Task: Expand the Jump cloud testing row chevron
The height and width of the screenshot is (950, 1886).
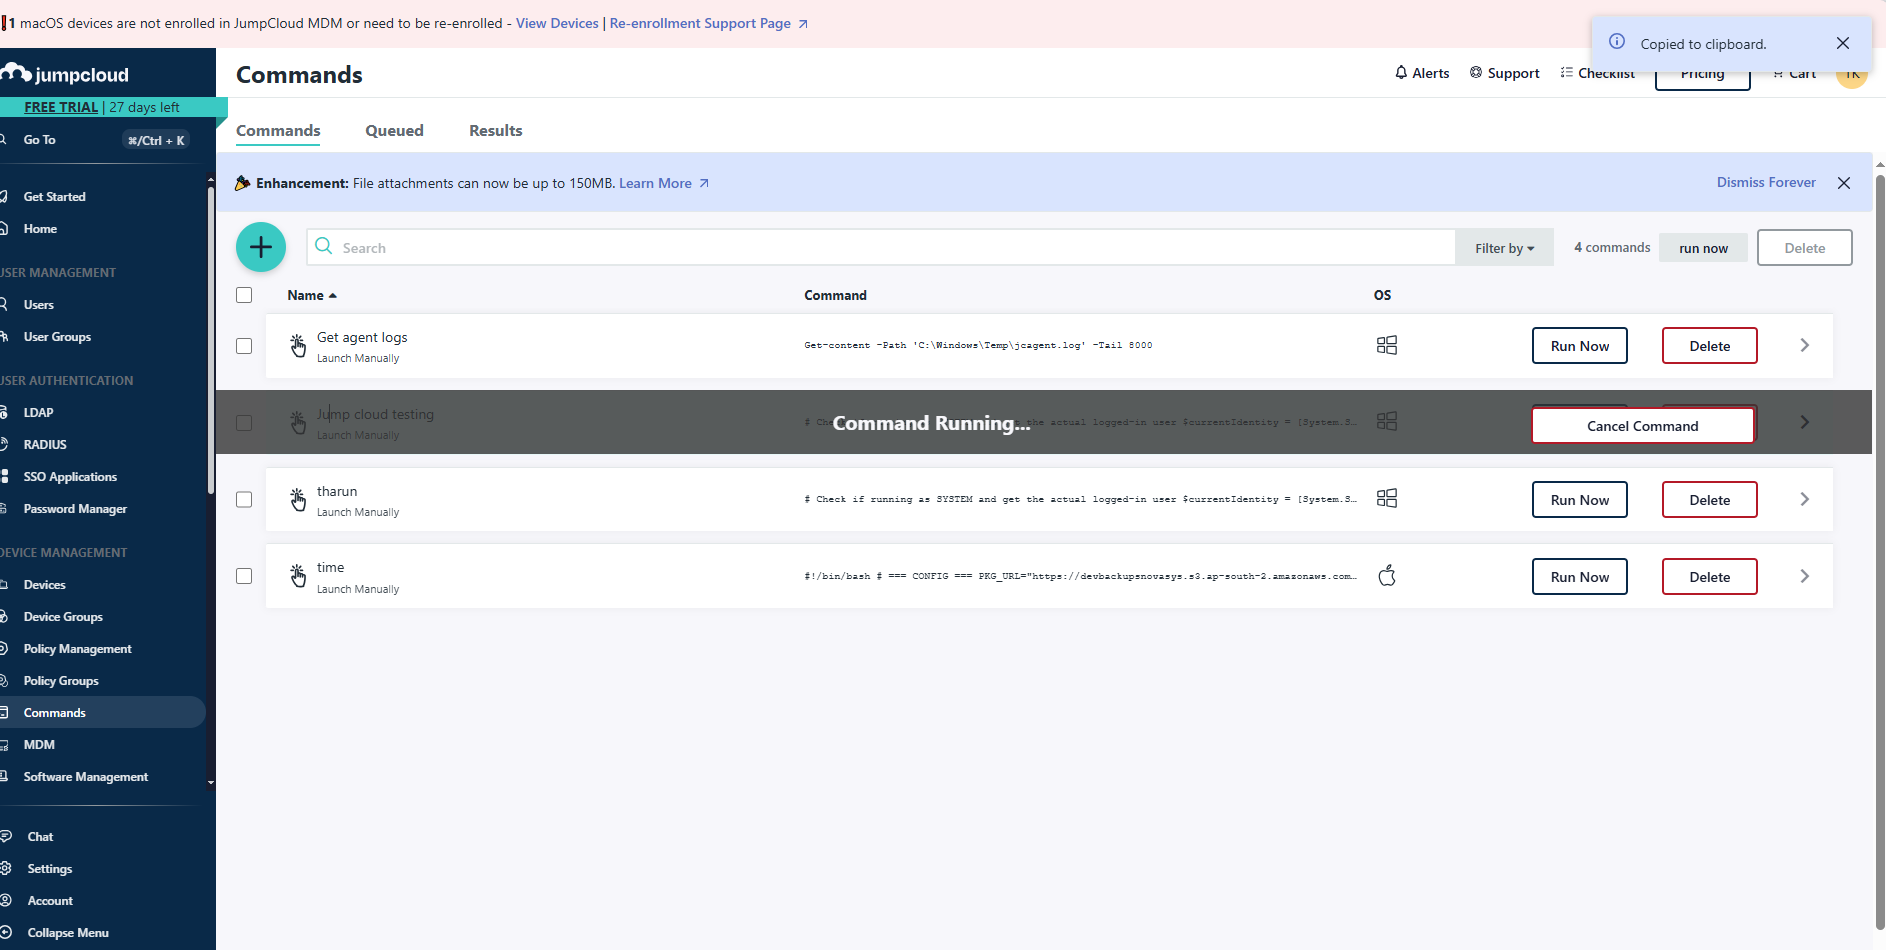Action: coord(1805,422)
